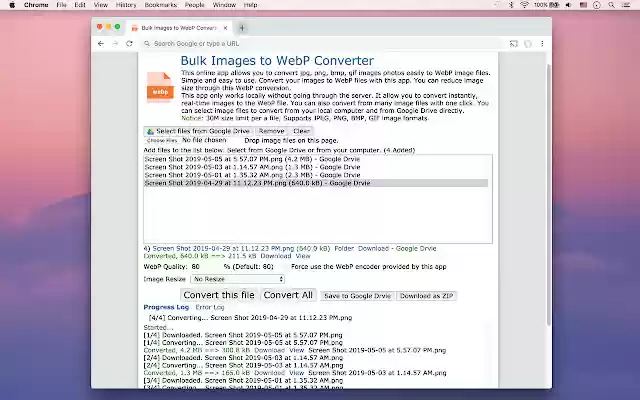Click the orange WebP file logo

[x=160, y=87]
